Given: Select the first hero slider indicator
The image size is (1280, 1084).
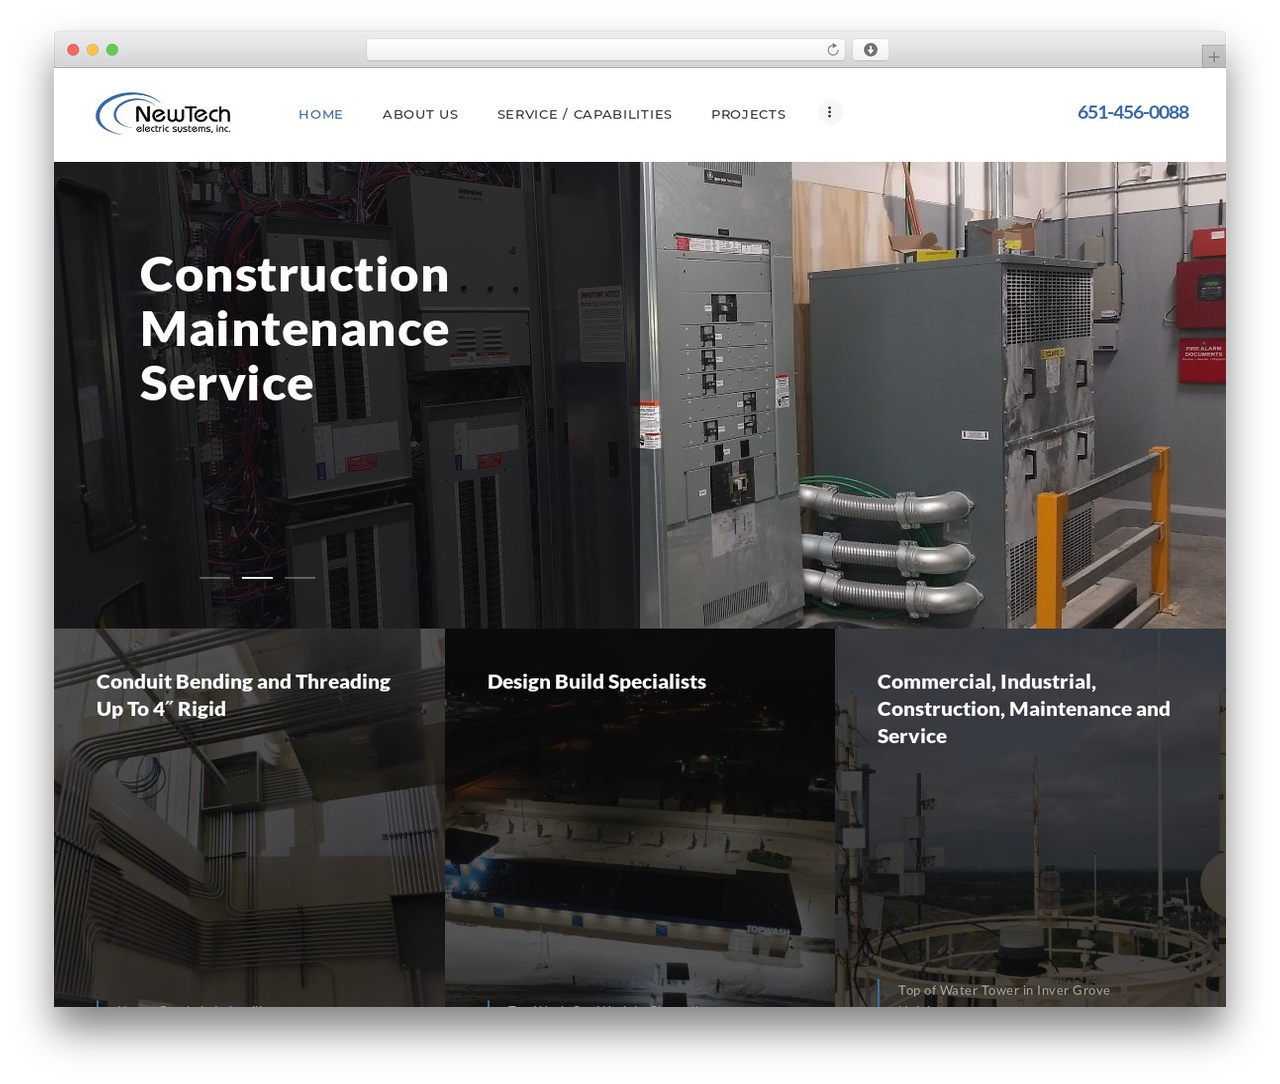Looking at the screenshot, I should pyautogui.click(x=215, y=578).
